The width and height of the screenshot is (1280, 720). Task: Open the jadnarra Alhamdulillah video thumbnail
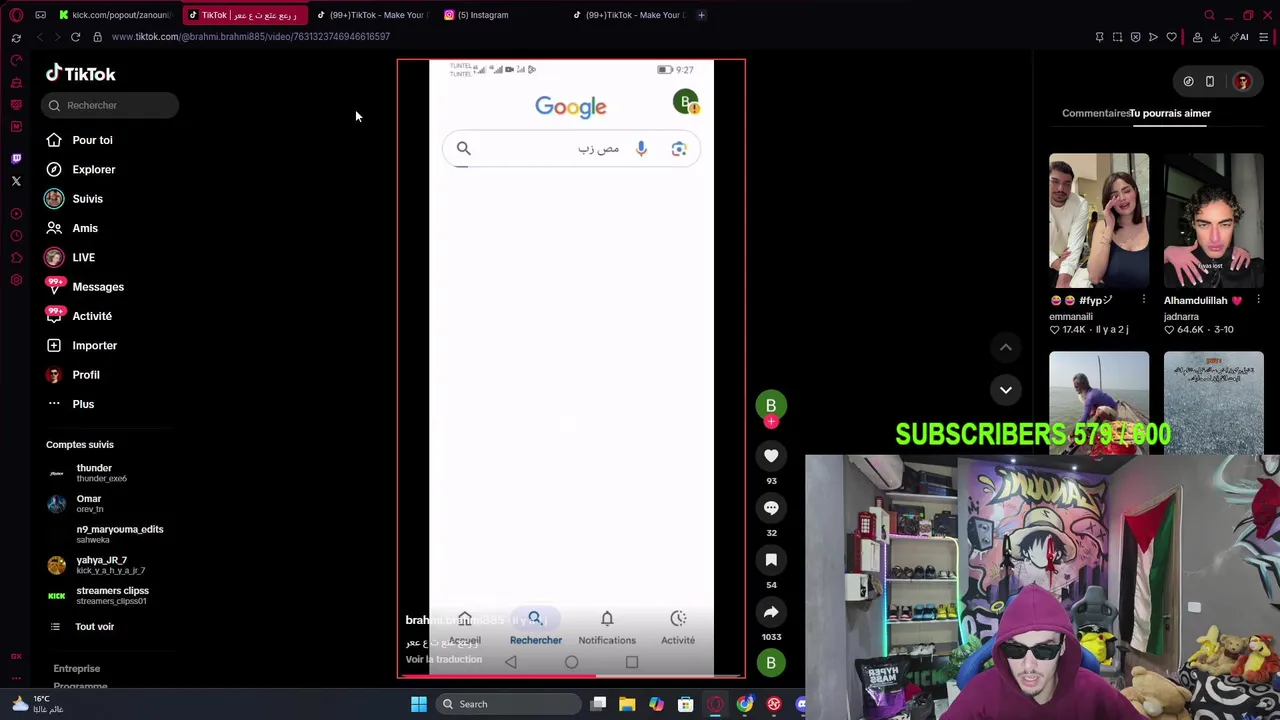(x=1213, y=220)
